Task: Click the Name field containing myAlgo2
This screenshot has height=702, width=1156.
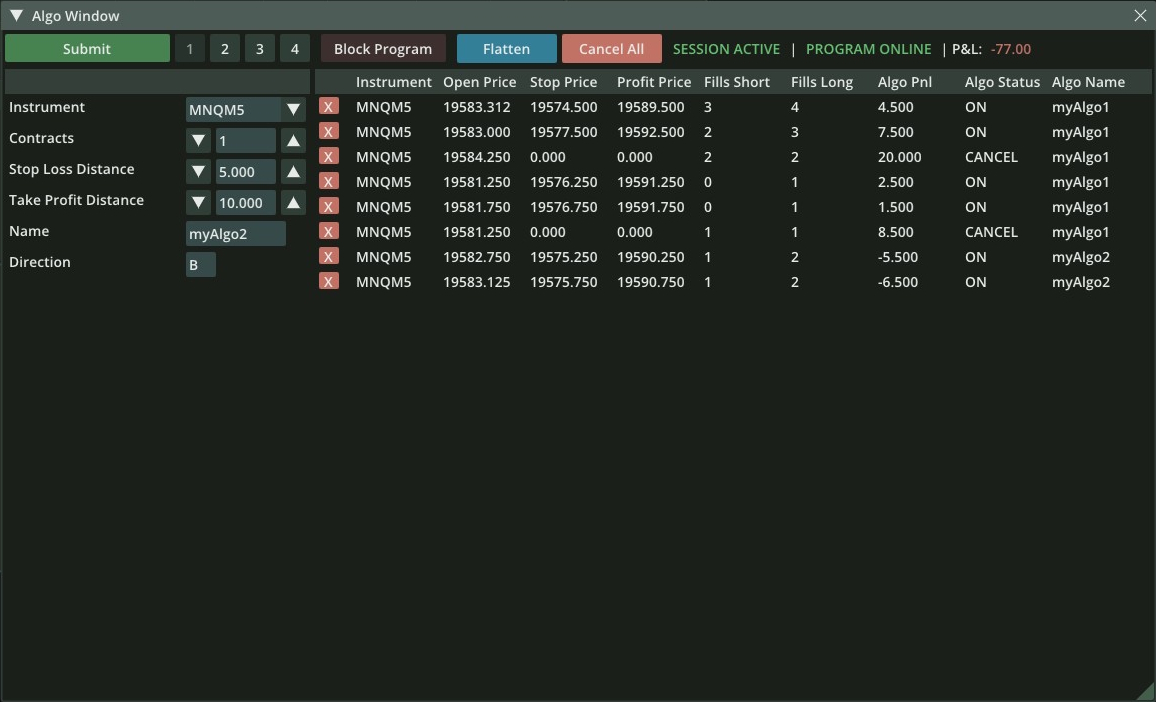Action: 236,234
